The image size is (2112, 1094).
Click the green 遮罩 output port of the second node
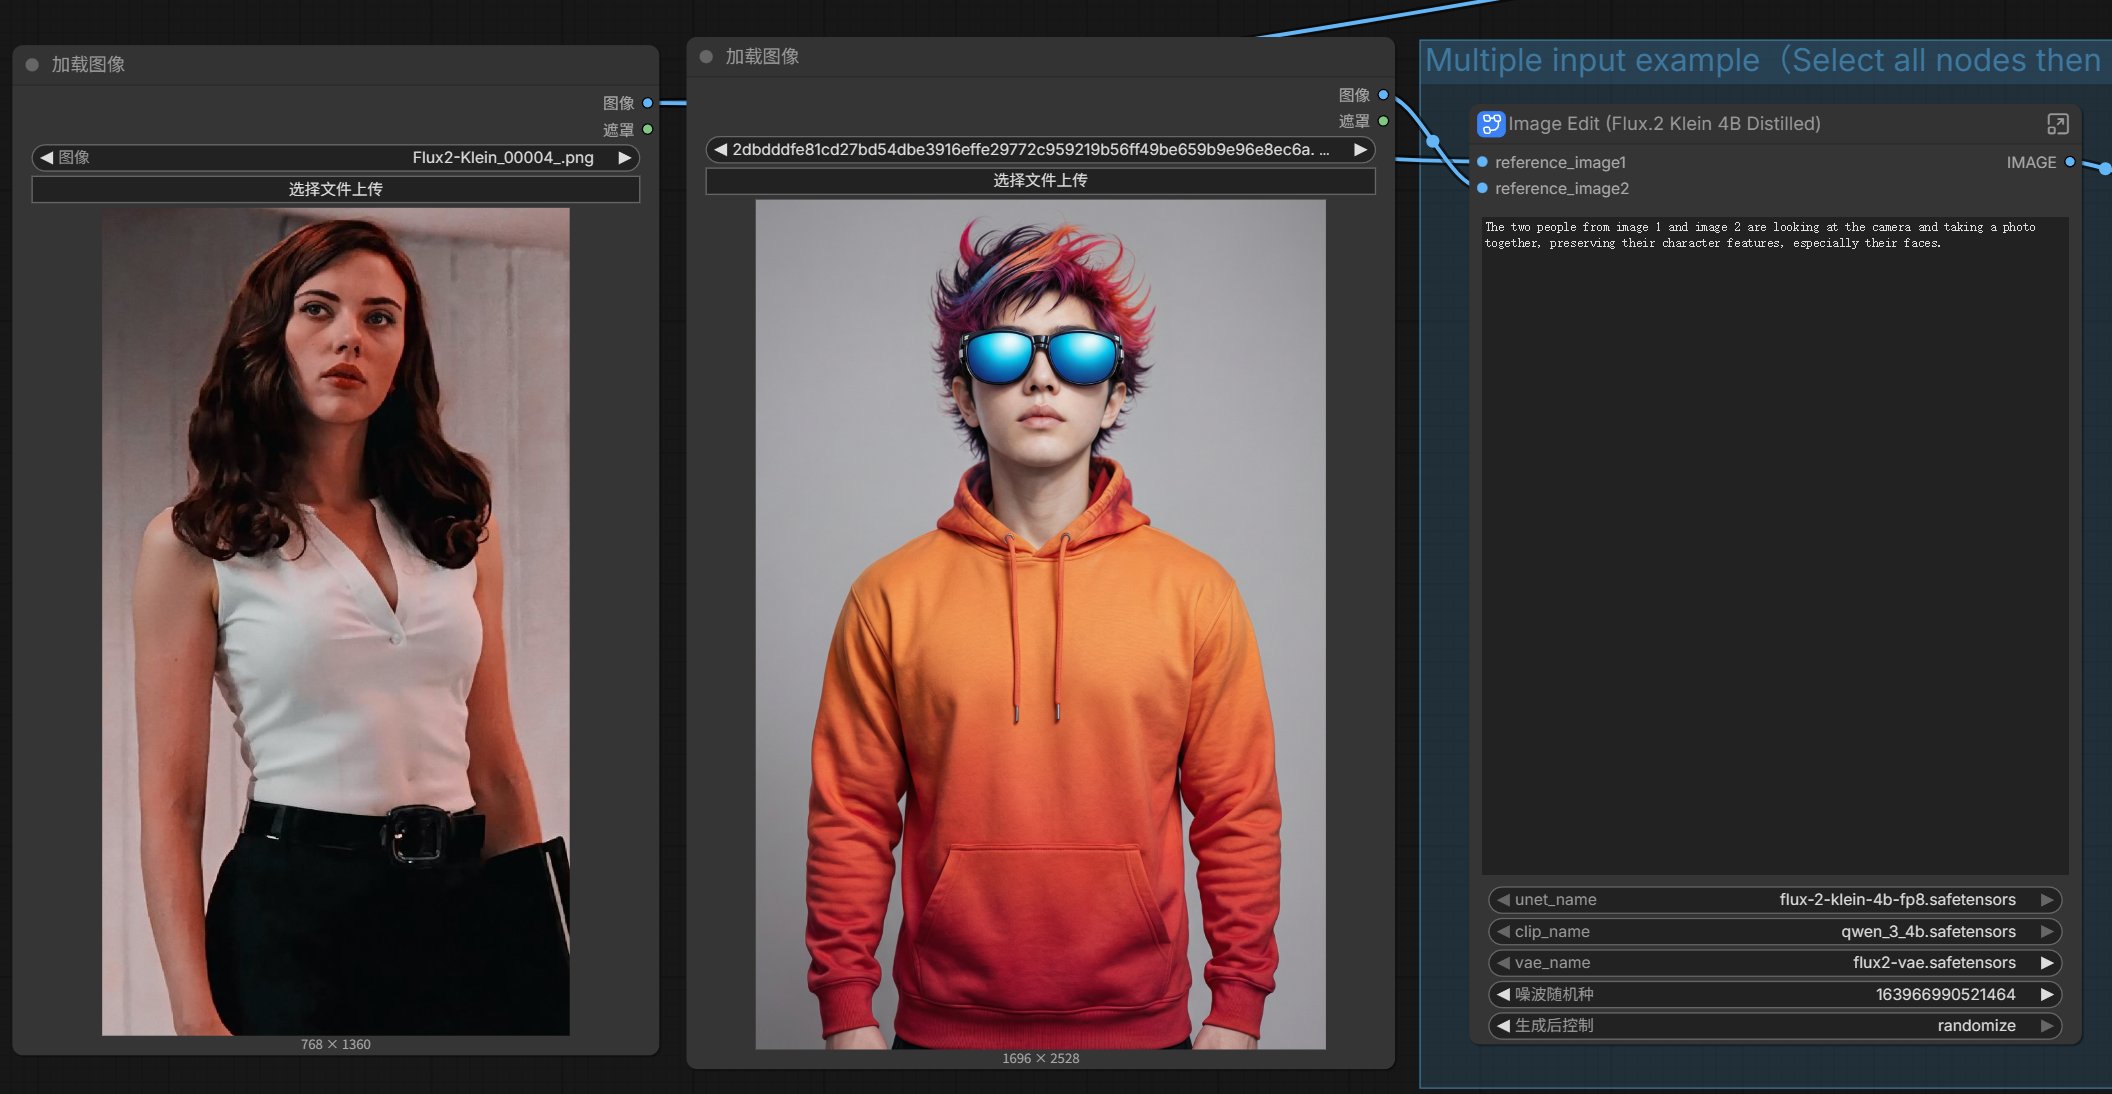pos(1383,121)
